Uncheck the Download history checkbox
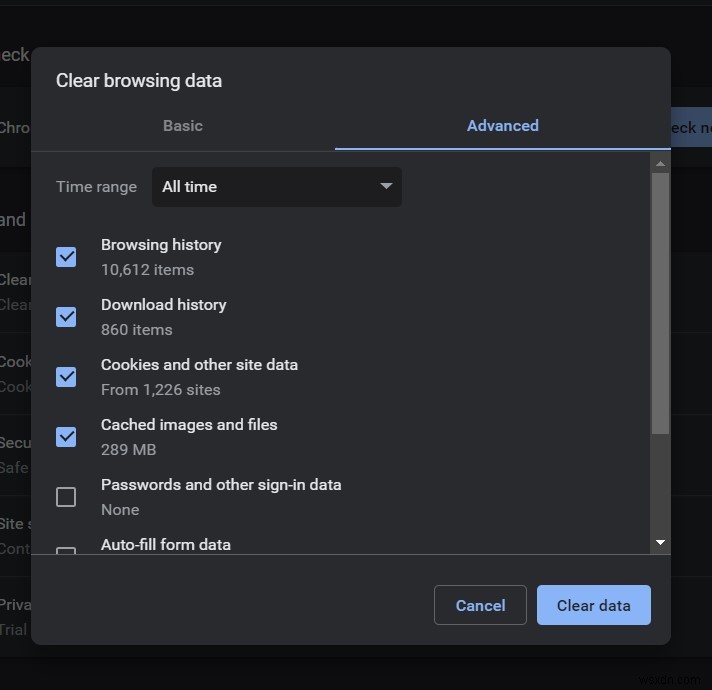 click(66, 317)
